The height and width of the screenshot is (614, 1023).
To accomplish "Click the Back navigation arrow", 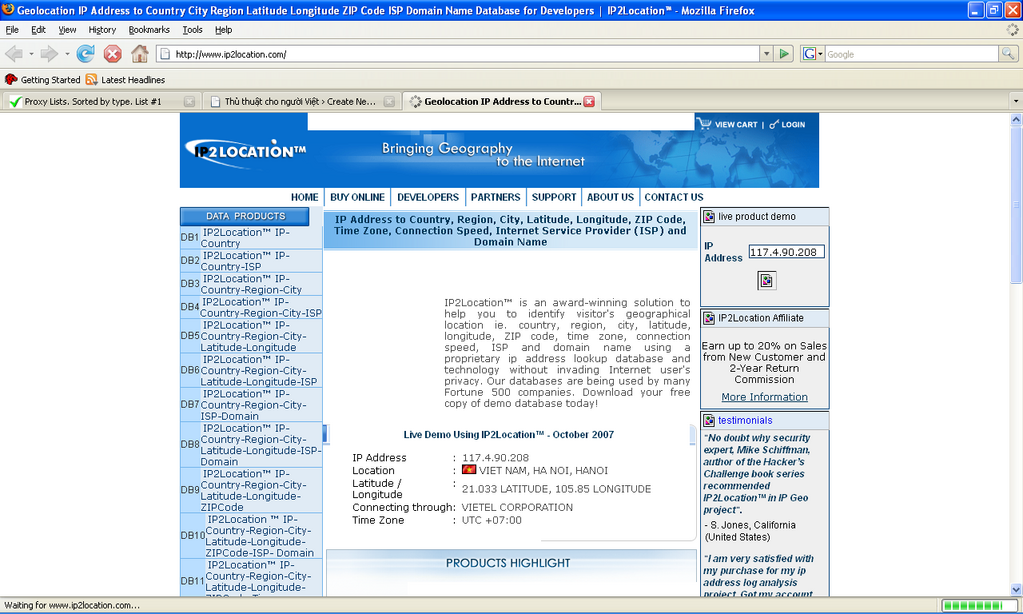I will [x=14, y=54].
